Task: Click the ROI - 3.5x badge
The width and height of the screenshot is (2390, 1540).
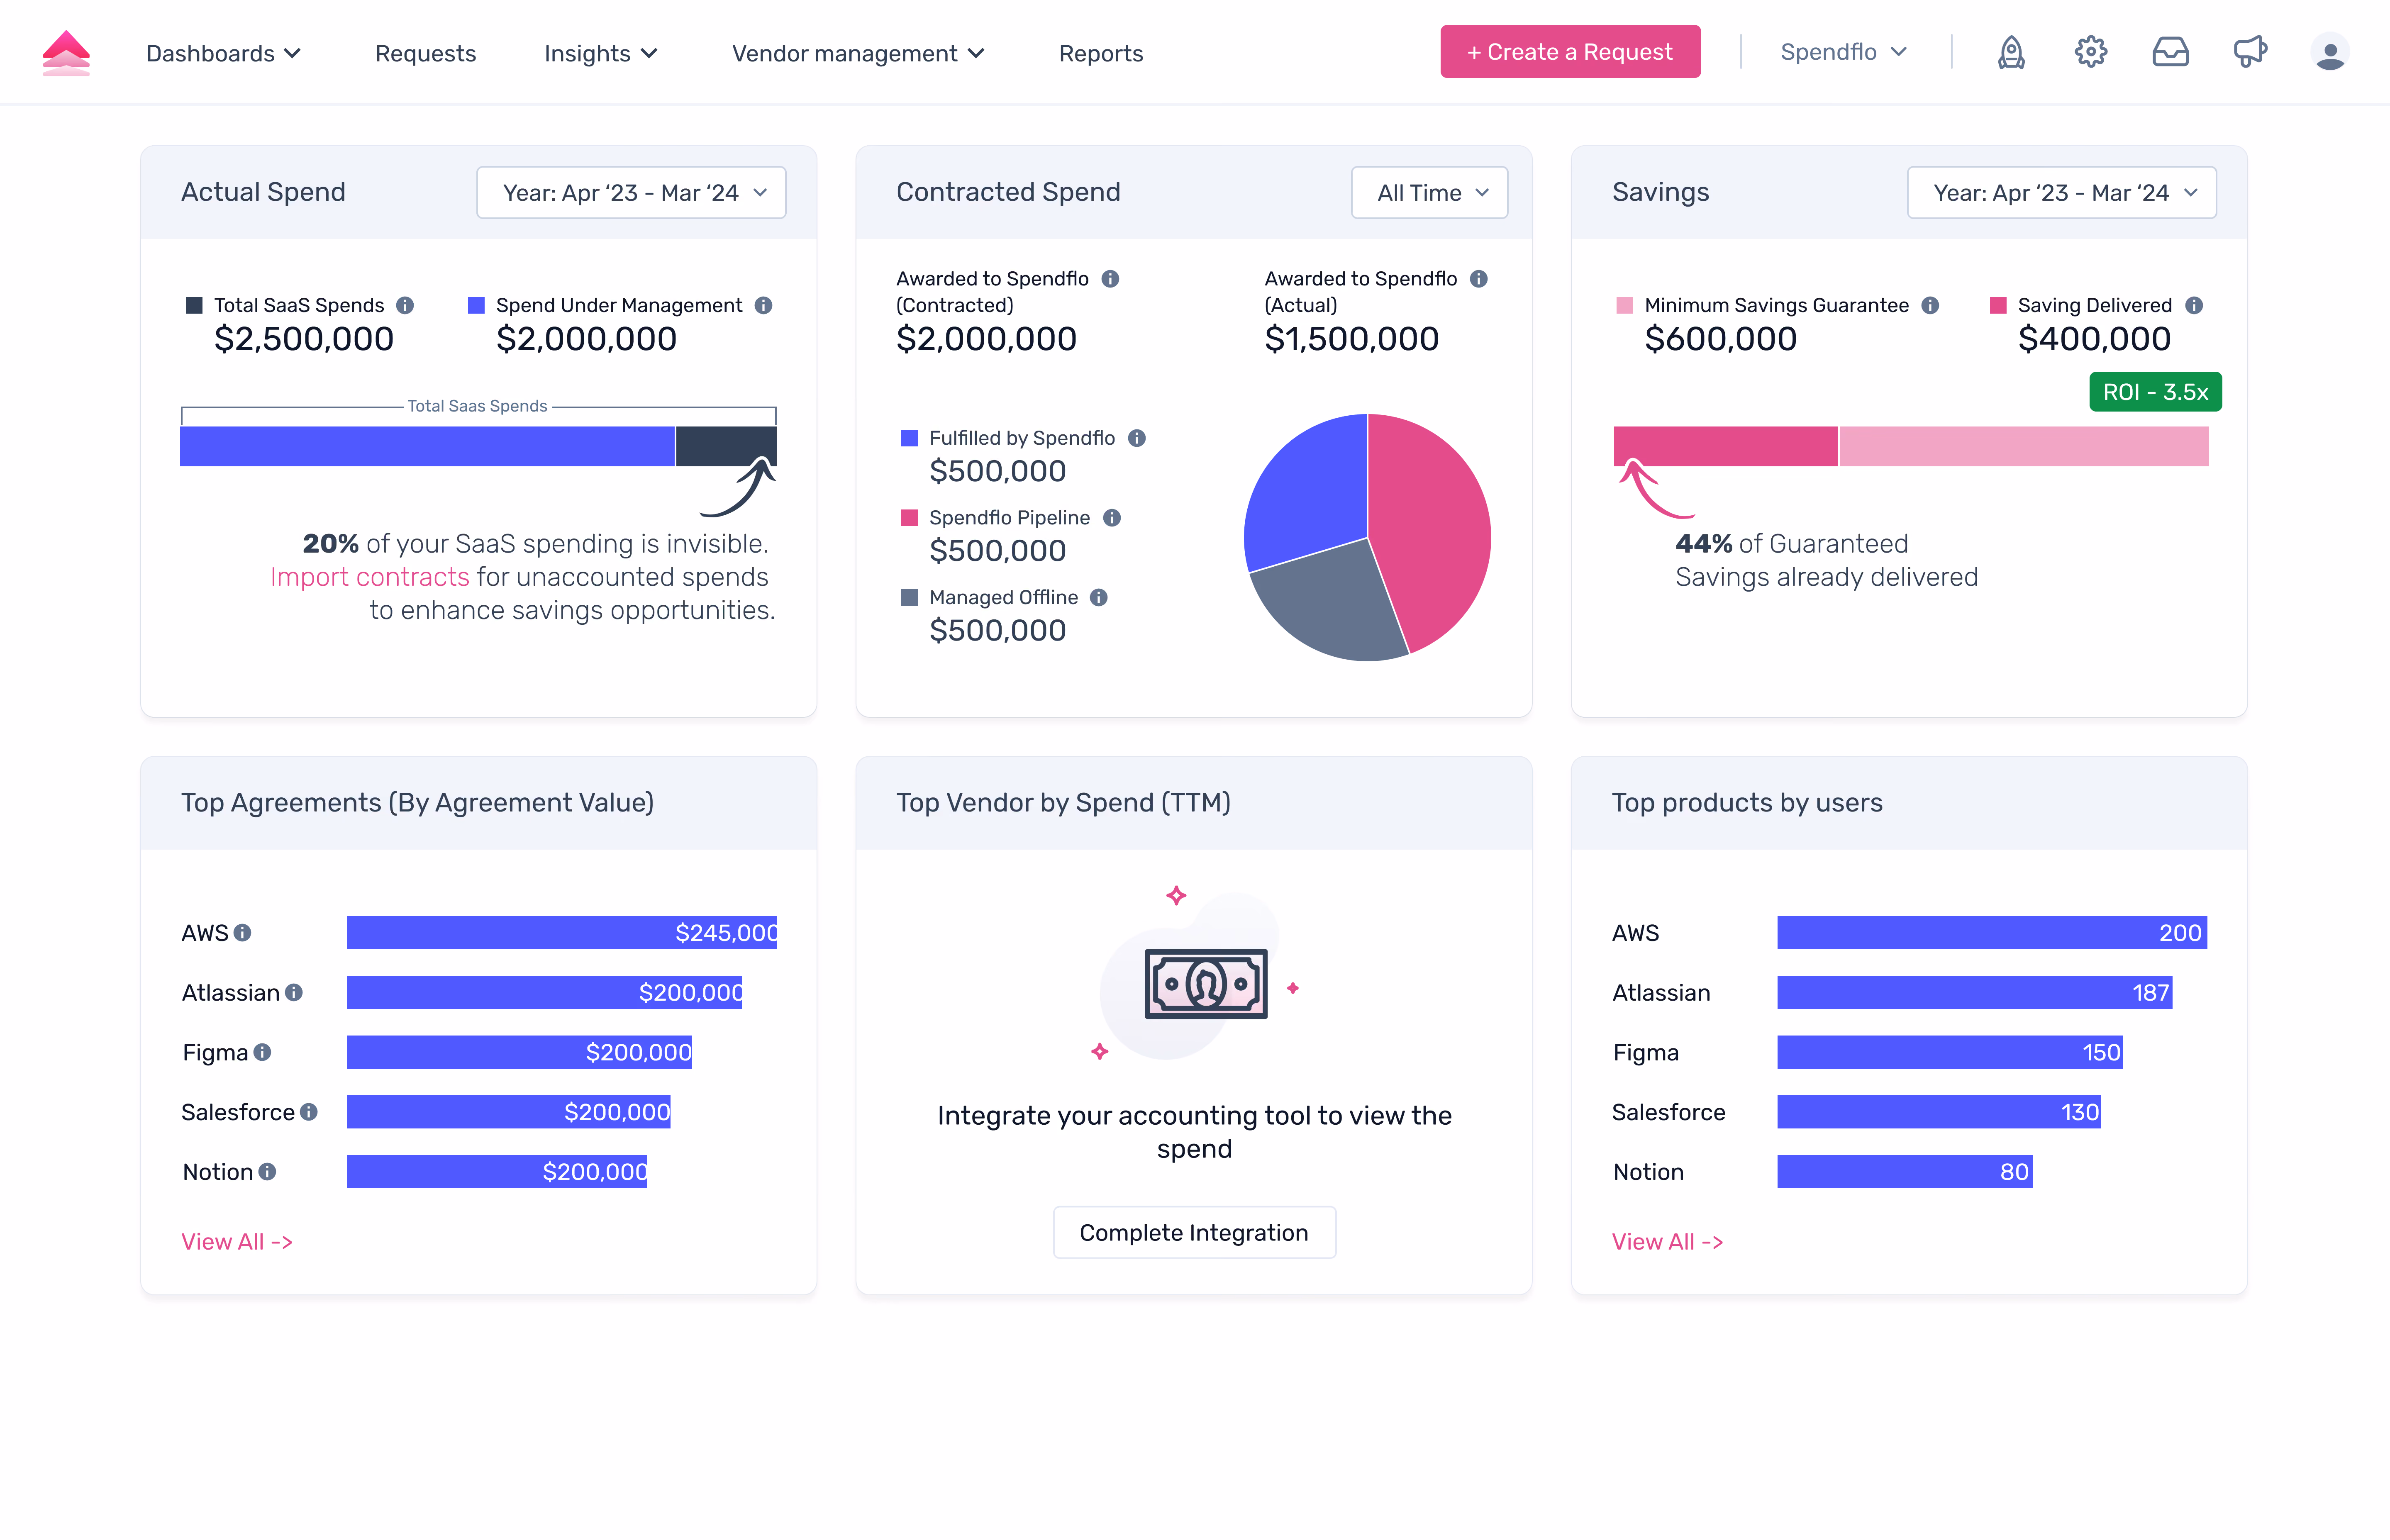Action: [x=2155, y=392]
